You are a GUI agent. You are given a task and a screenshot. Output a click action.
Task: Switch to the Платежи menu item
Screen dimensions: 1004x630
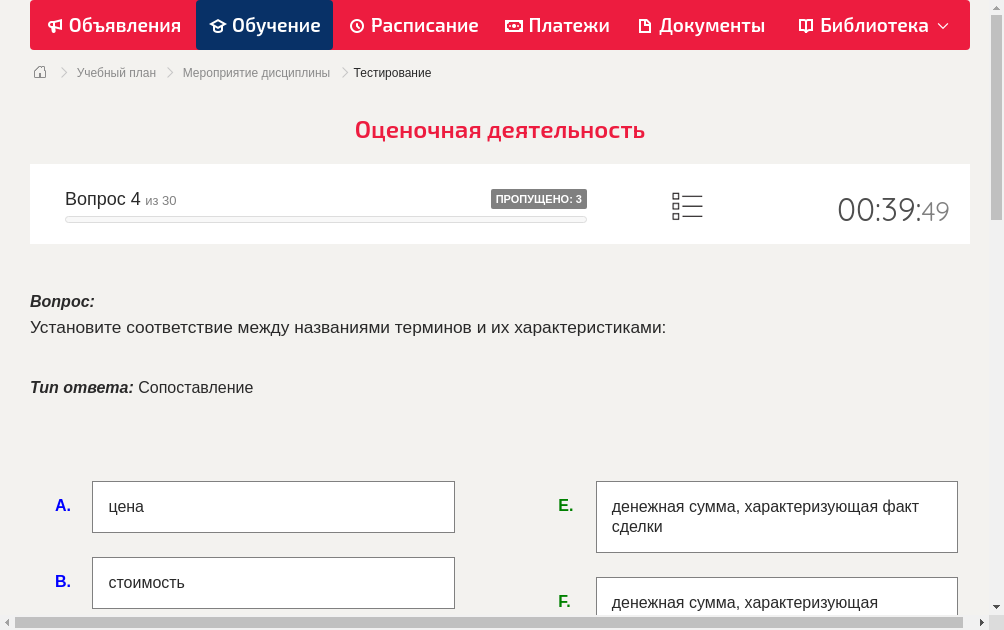click(x=557, y=25)
